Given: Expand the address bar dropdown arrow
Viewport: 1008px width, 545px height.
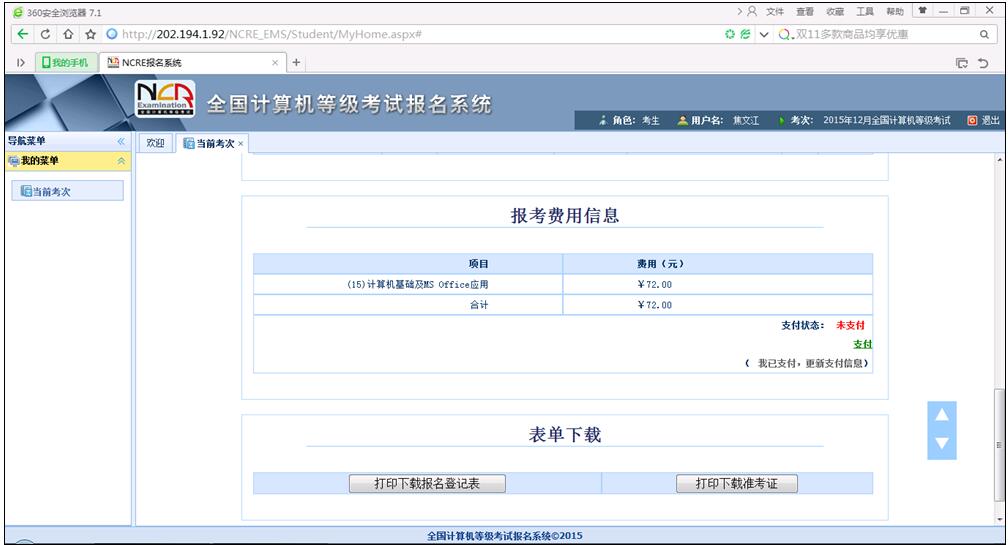Looking at the screenshot, I should coord(764,35).
